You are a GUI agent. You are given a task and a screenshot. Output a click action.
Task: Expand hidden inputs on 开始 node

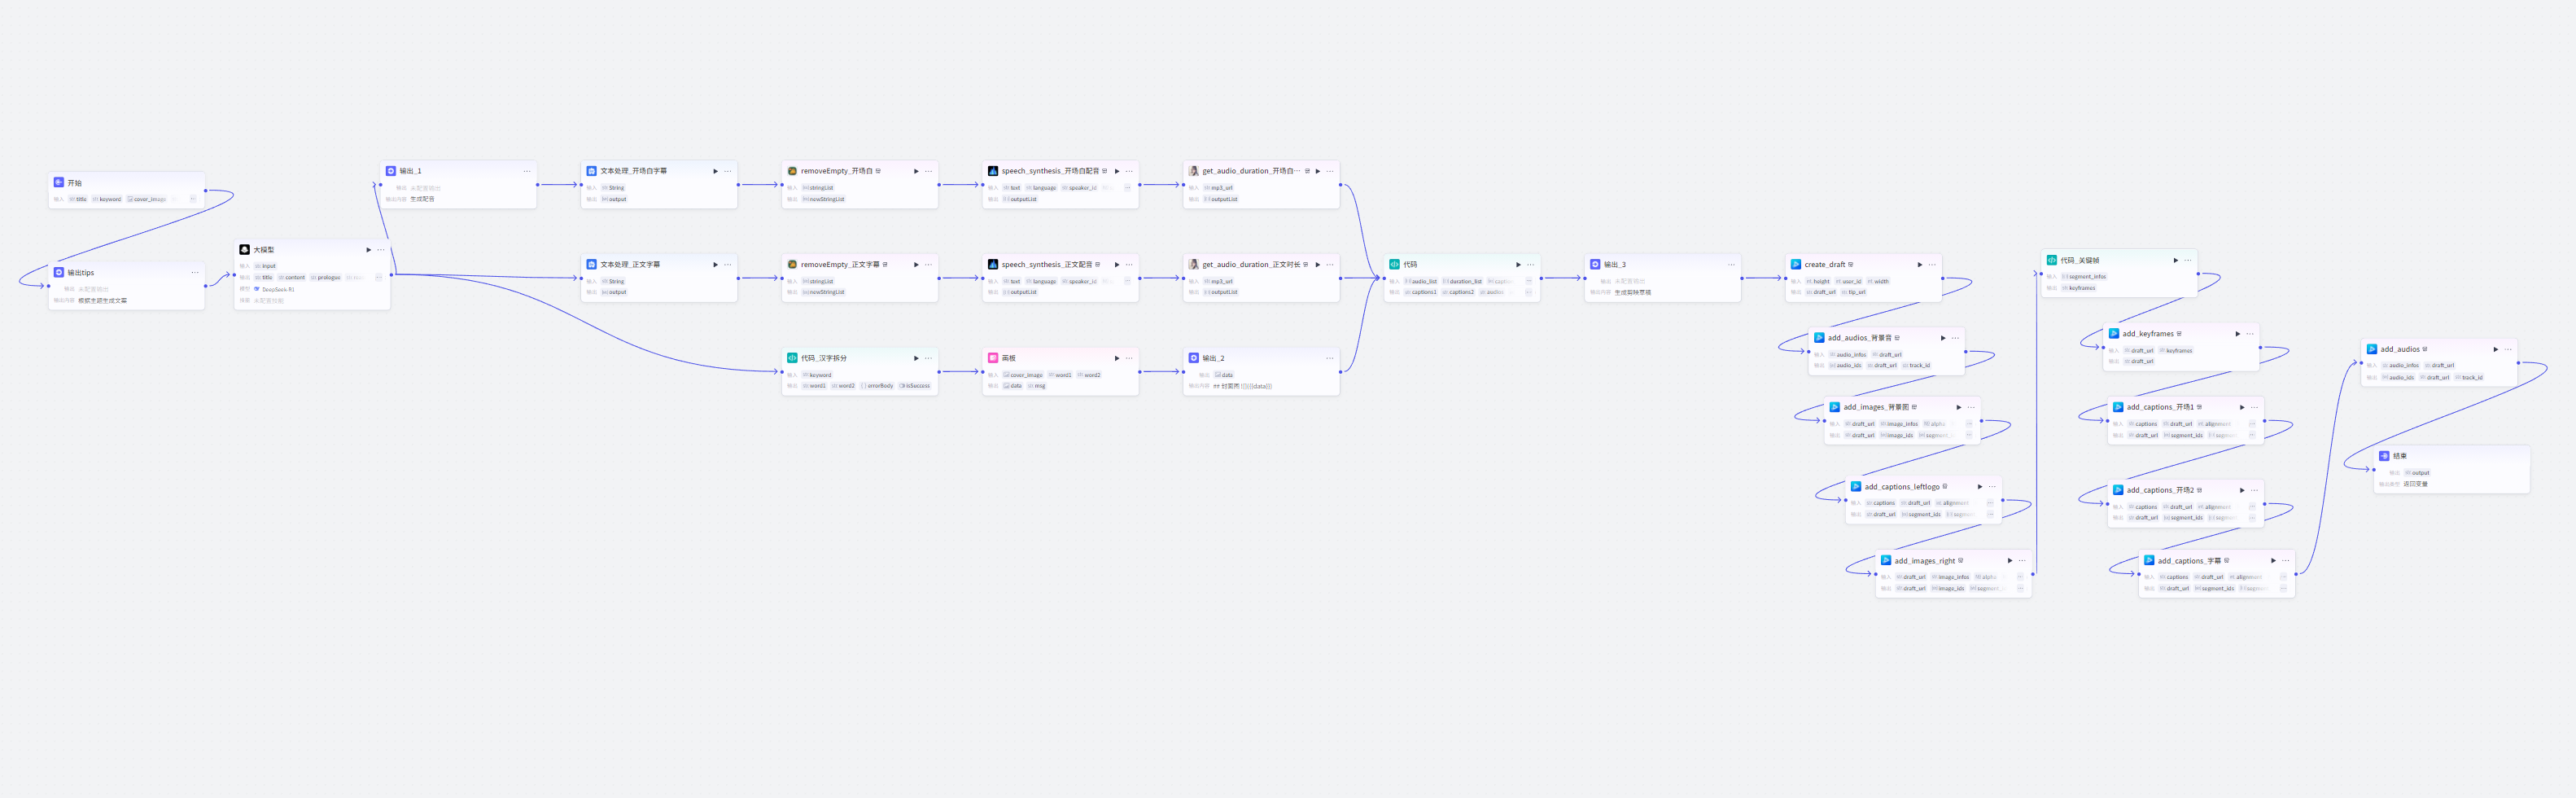click(x=193, y=198)
